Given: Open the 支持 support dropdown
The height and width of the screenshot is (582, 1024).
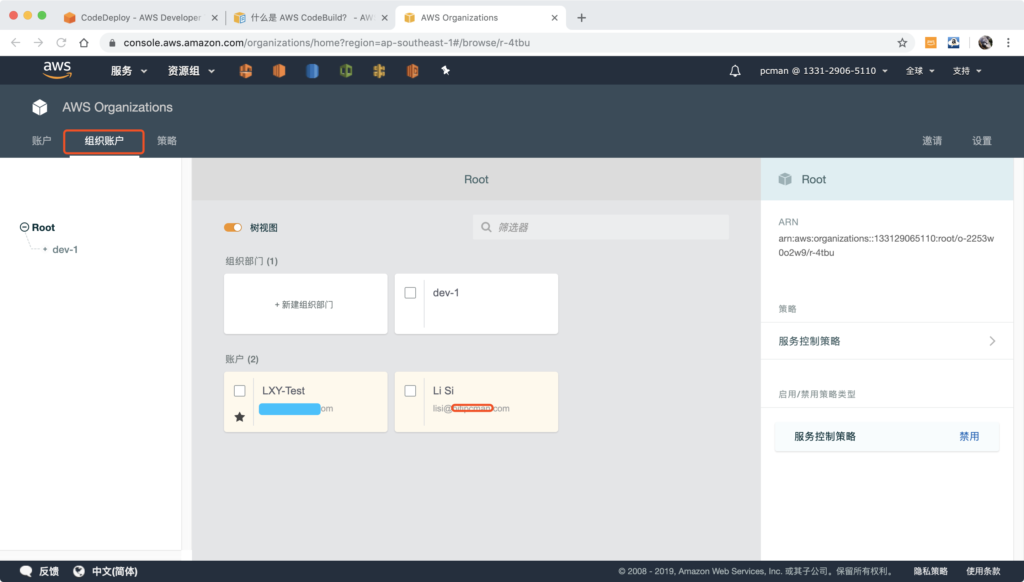Looking at the screenshot, I should click(967, 71).
